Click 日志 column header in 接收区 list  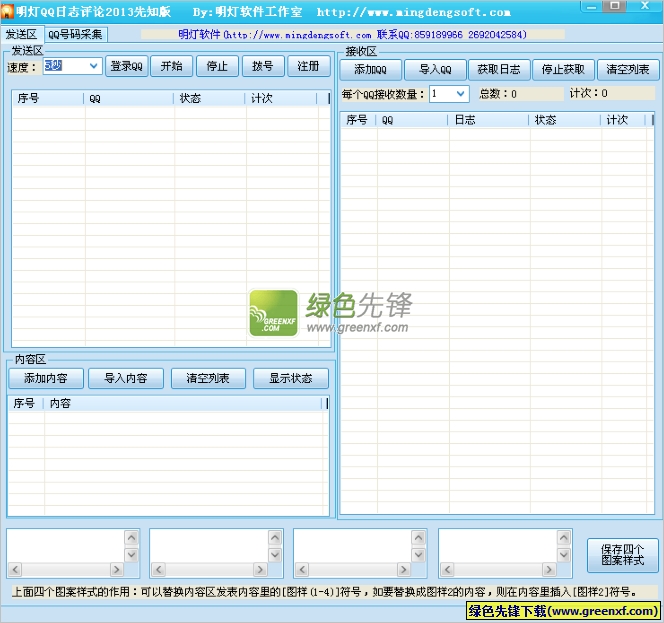click(x=488, y=120)
